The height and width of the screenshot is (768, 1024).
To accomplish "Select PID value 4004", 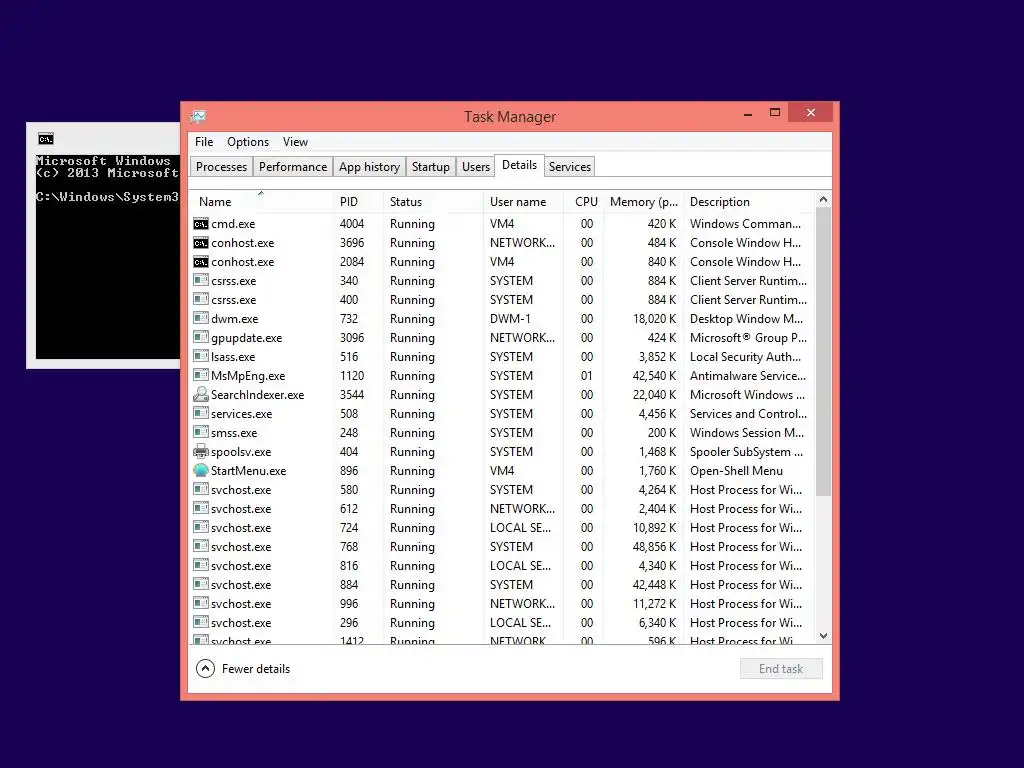I will 351,224.
